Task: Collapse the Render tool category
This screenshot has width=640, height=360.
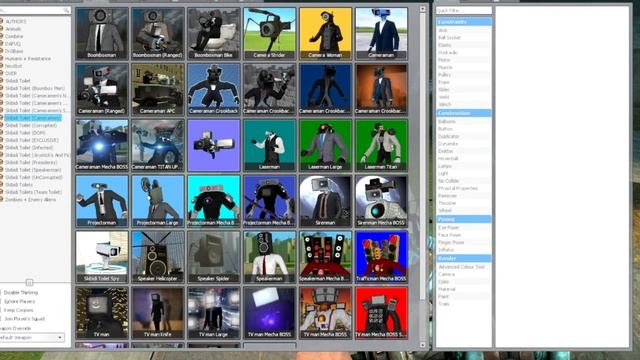Action: coord(464,258)
